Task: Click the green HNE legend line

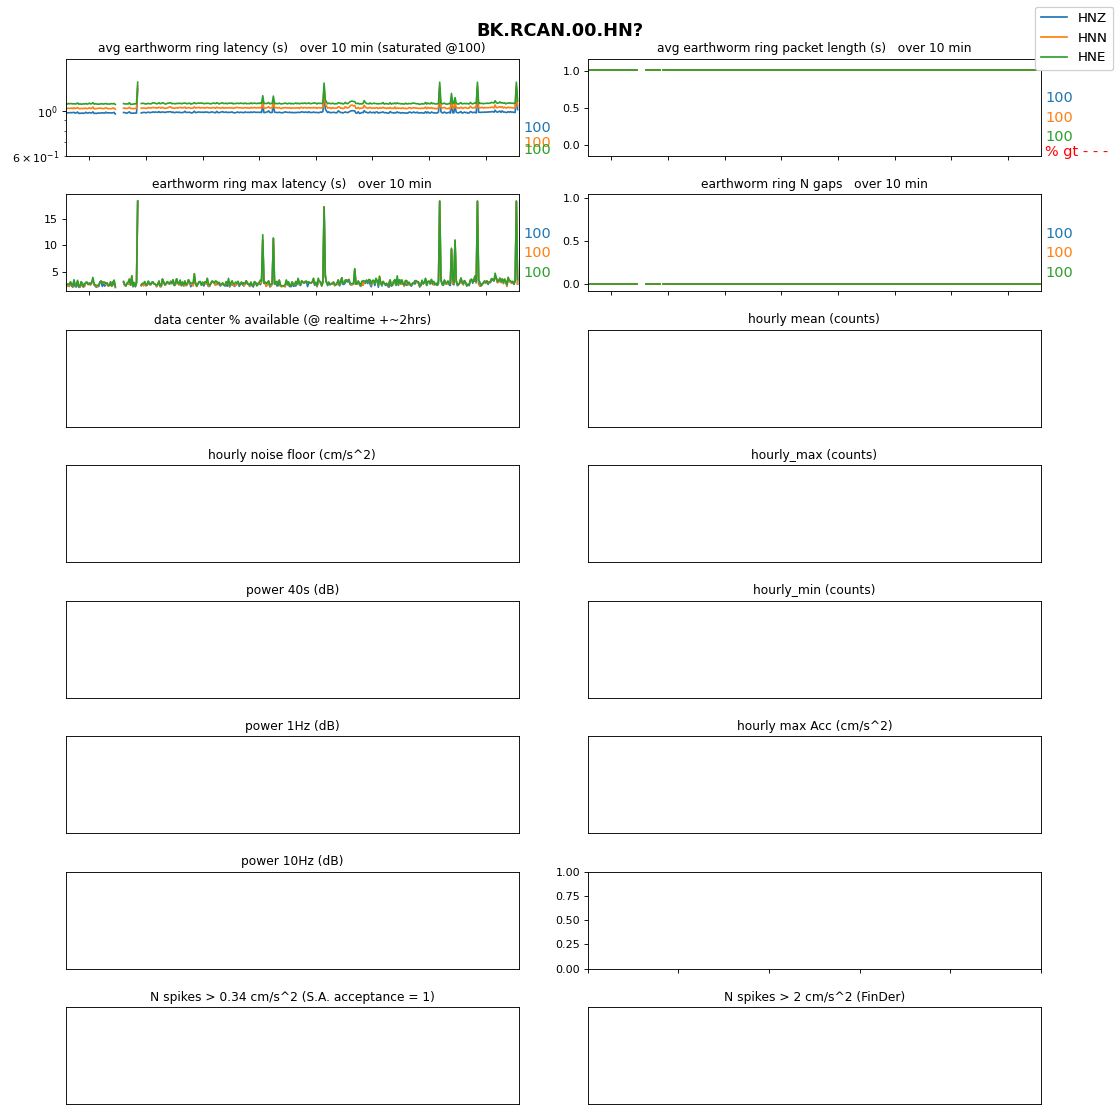Action: (x=1055, y=57)
